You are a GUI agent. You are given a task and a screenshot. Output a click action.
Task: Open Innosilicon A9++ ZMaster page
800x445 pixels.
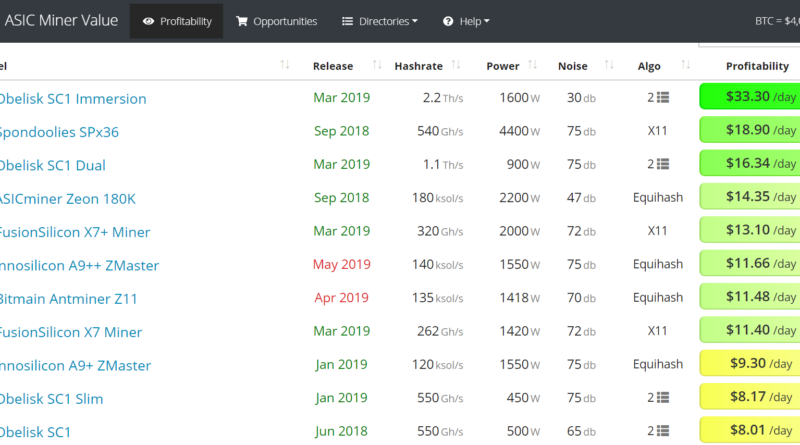[79, 265]
